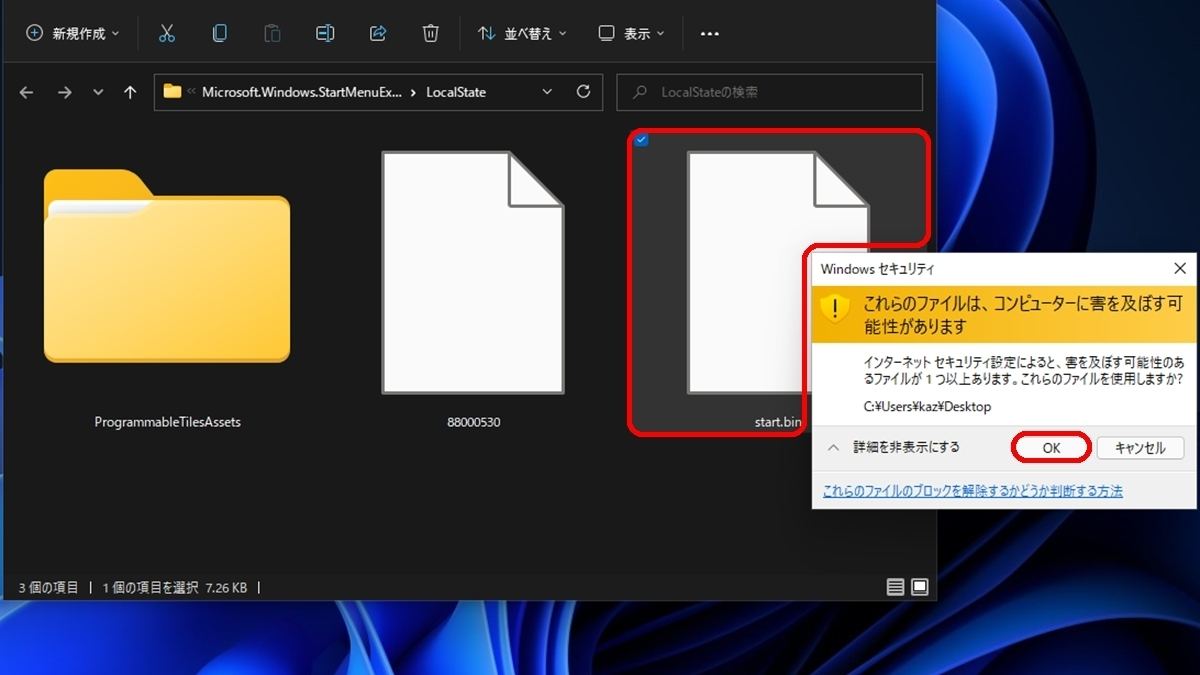Switch to details list view in the status bar

(x=895, y=587)
